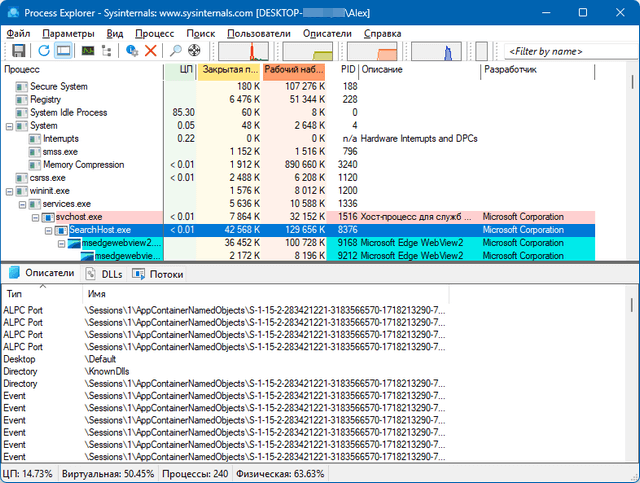Click the orange physical memory mini graph

[372, 51]
